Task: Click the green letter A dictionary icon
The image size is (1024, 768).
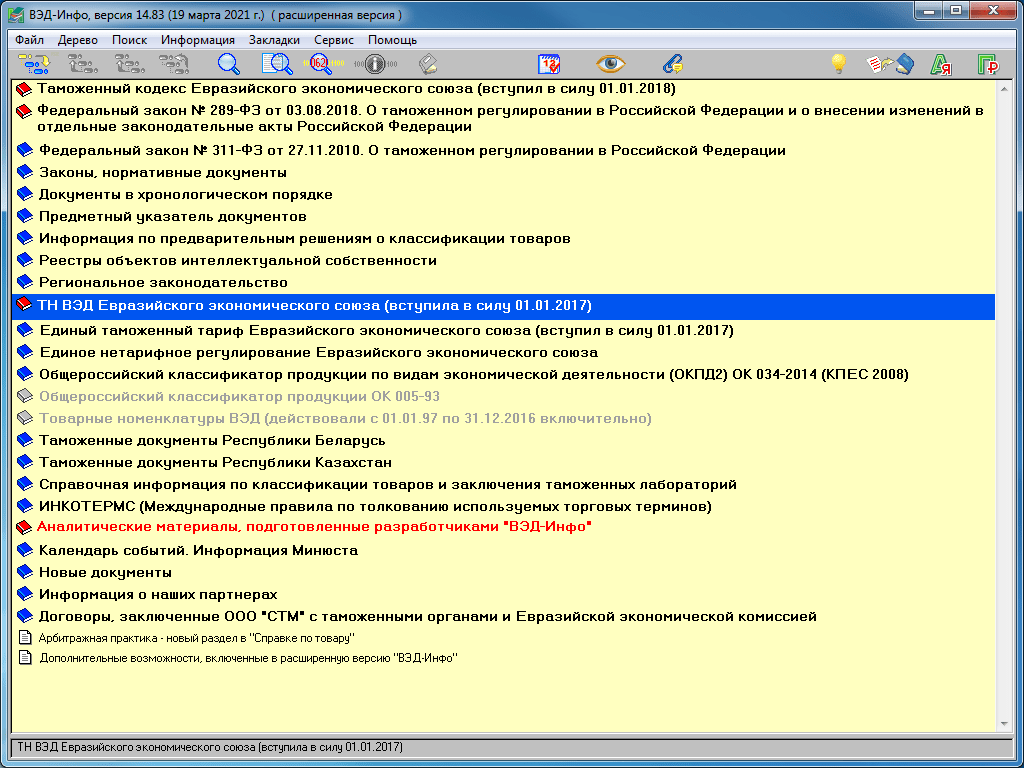Action: [940, 64]
